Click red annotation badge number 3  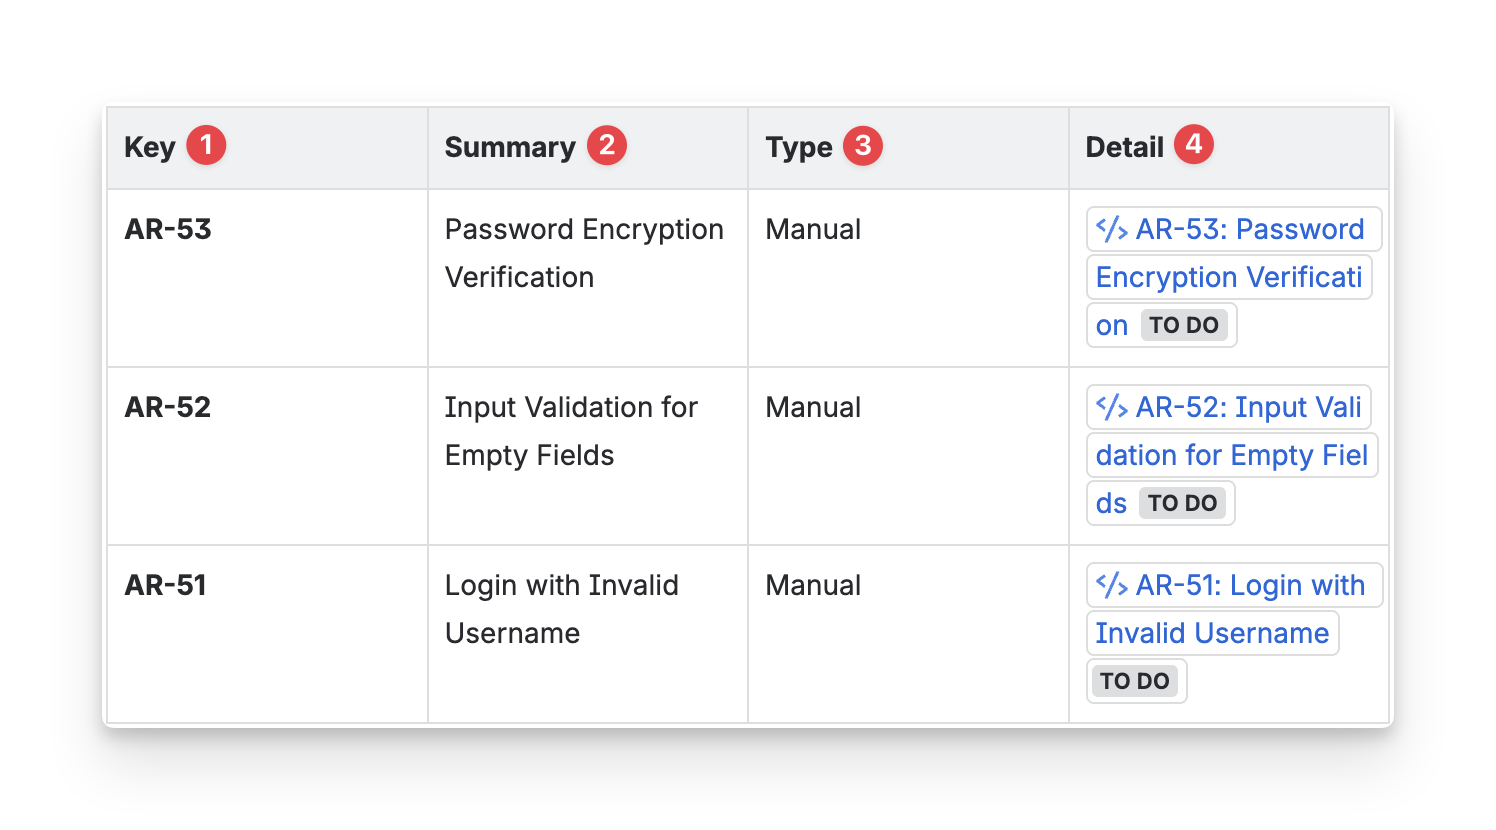(x=863, y=146)
